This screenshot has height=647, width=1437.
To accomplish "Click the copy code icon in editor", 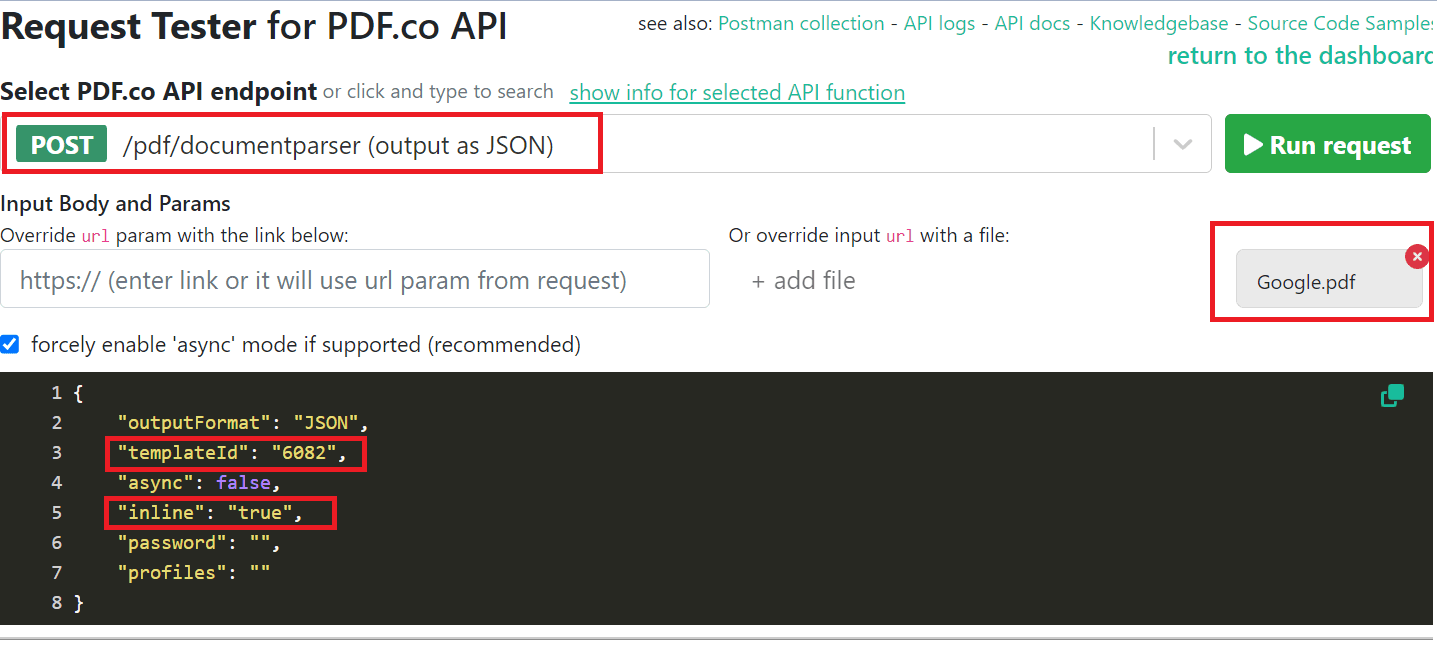I will (1392, 396).
